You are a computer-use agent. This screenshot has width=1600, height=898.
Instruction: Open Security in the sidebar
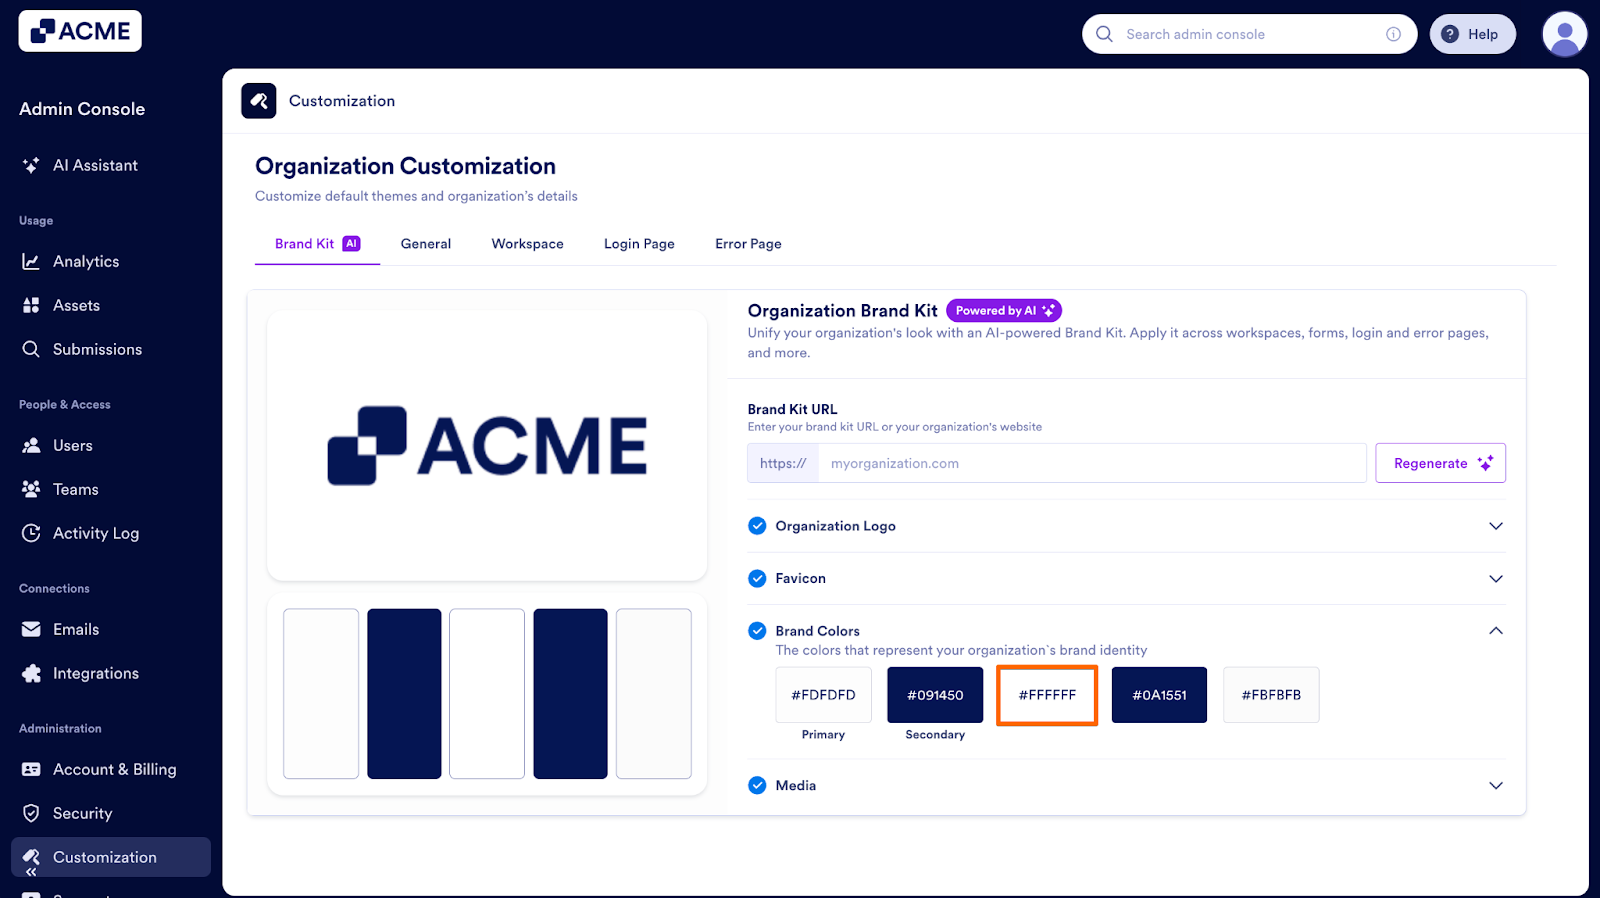click(110, 813)
